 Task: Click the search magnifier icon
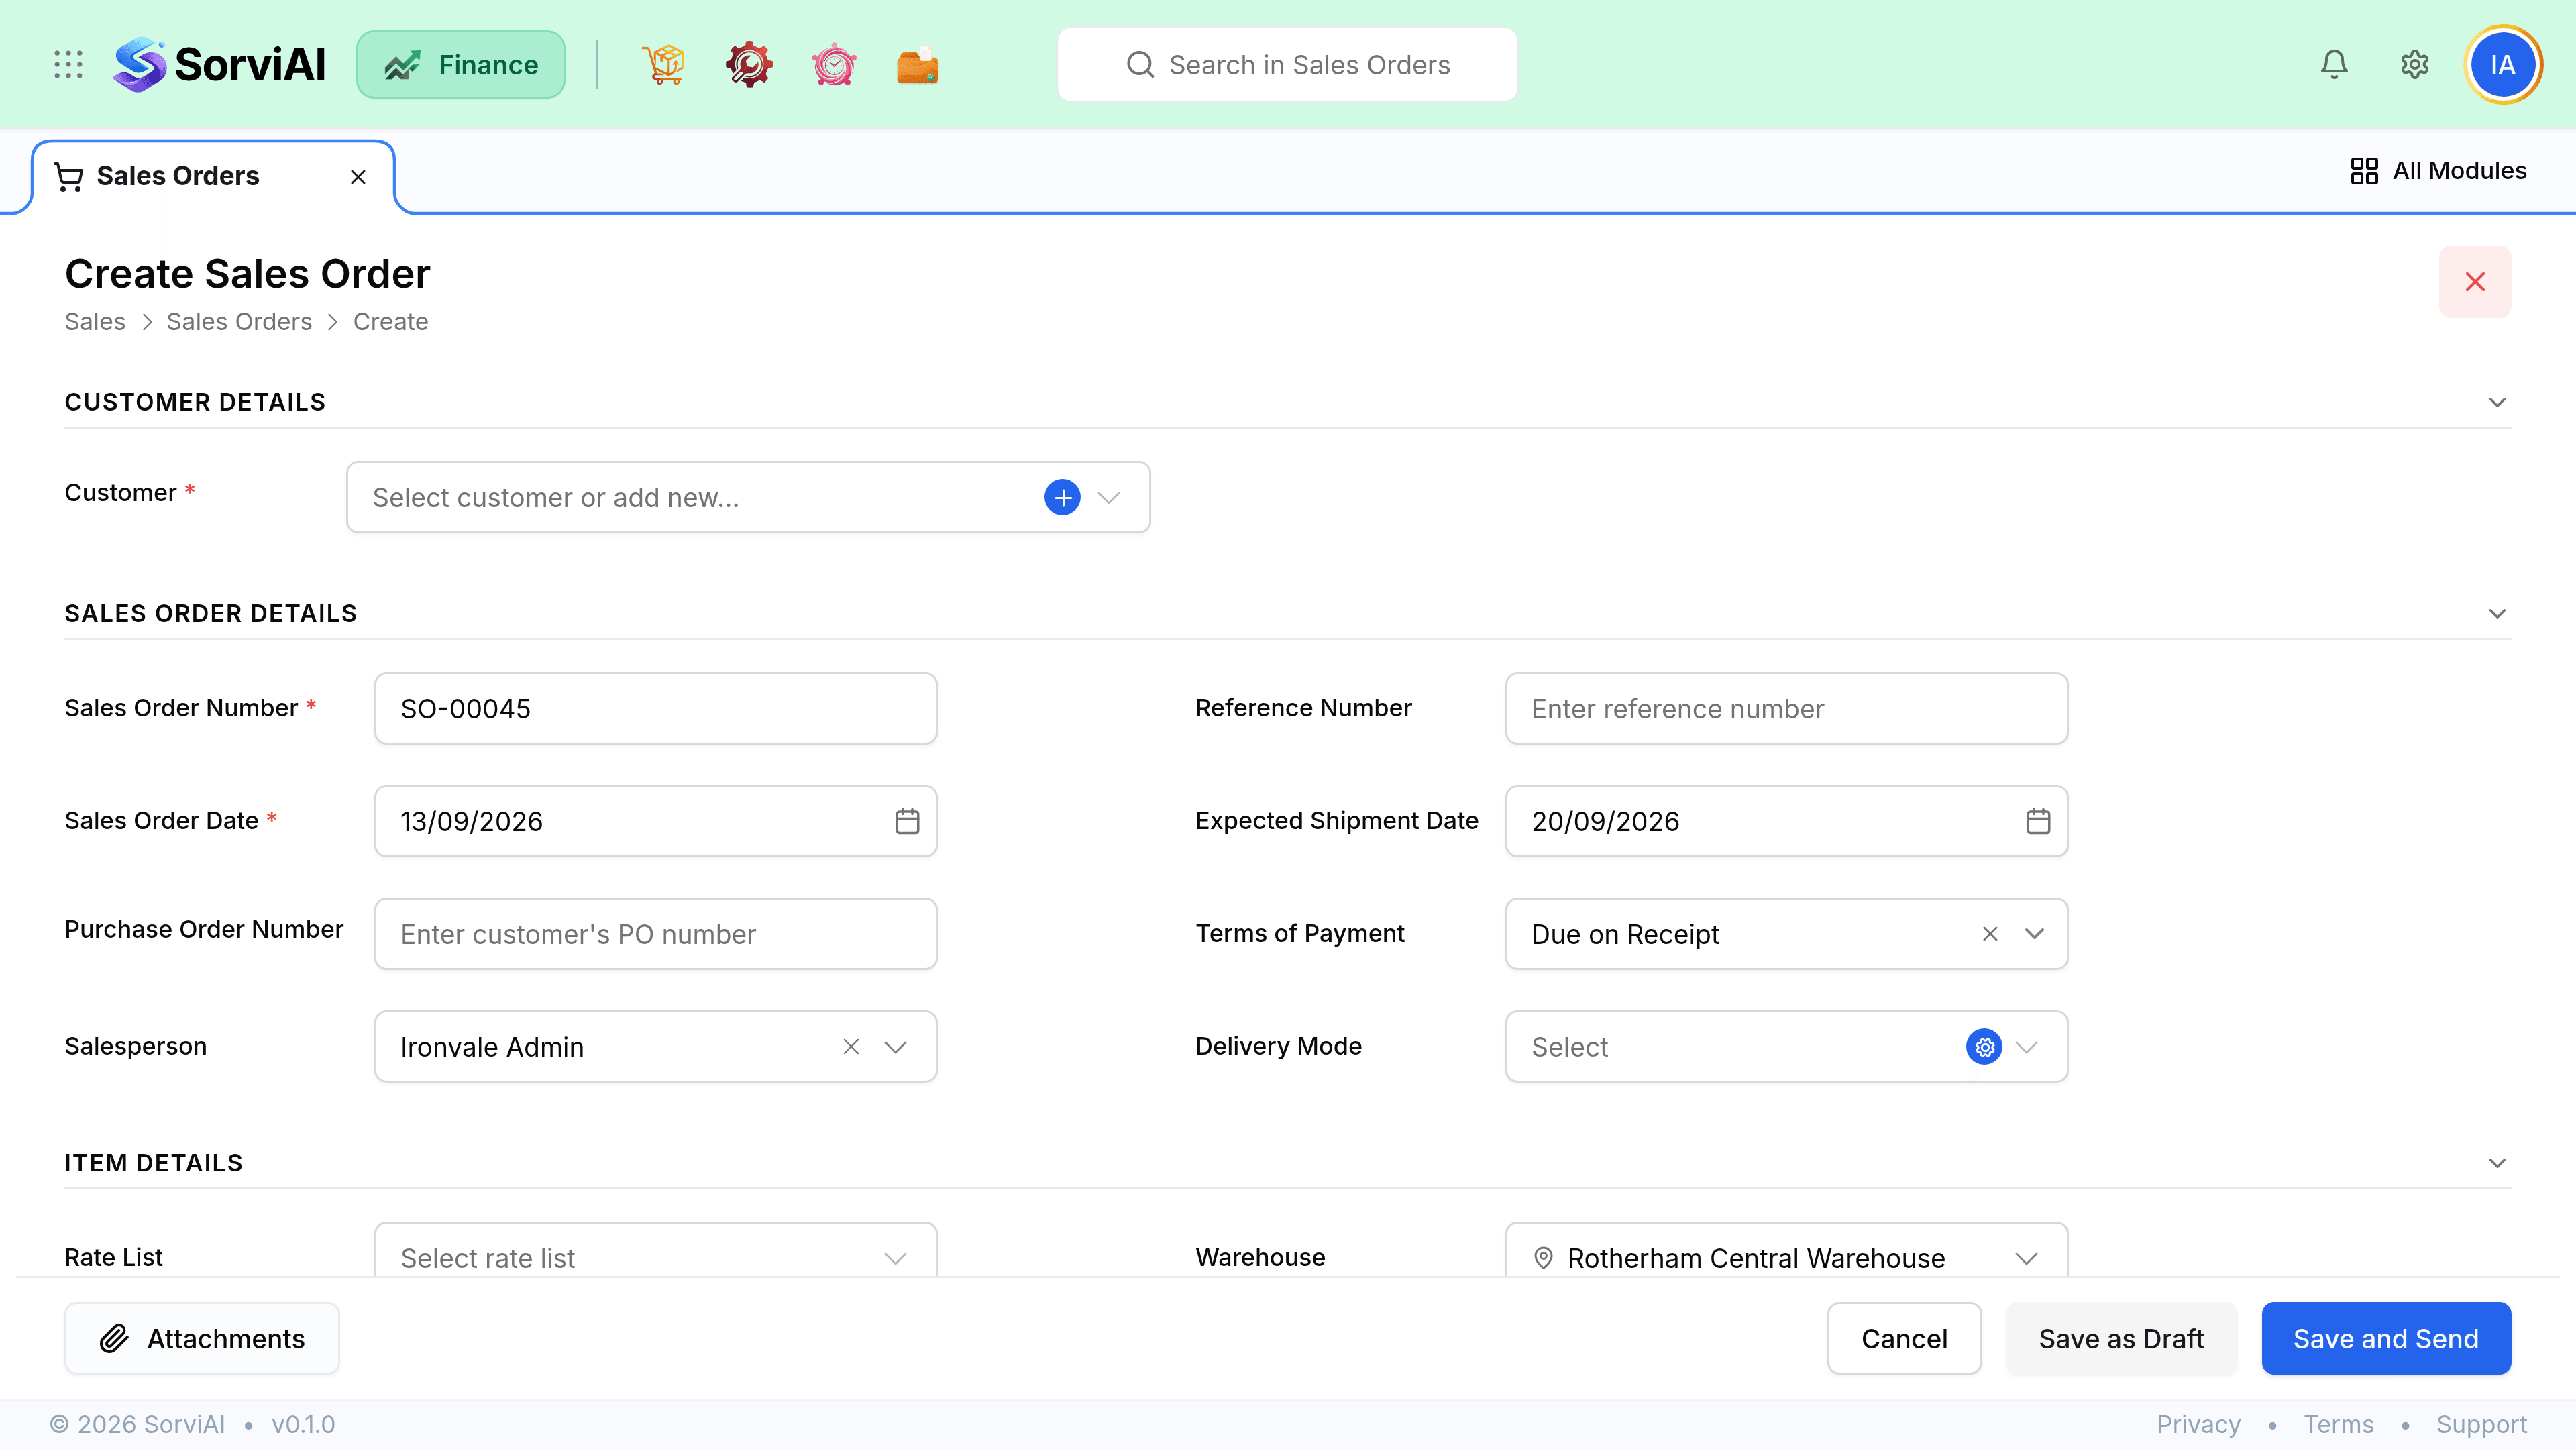[x=1140, y=65]
